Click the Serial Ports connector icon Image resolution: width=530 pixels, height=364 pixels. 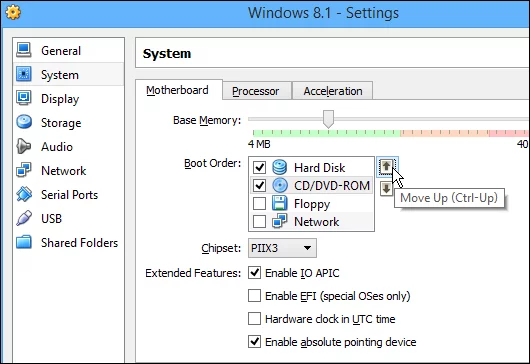coord(24,194)
